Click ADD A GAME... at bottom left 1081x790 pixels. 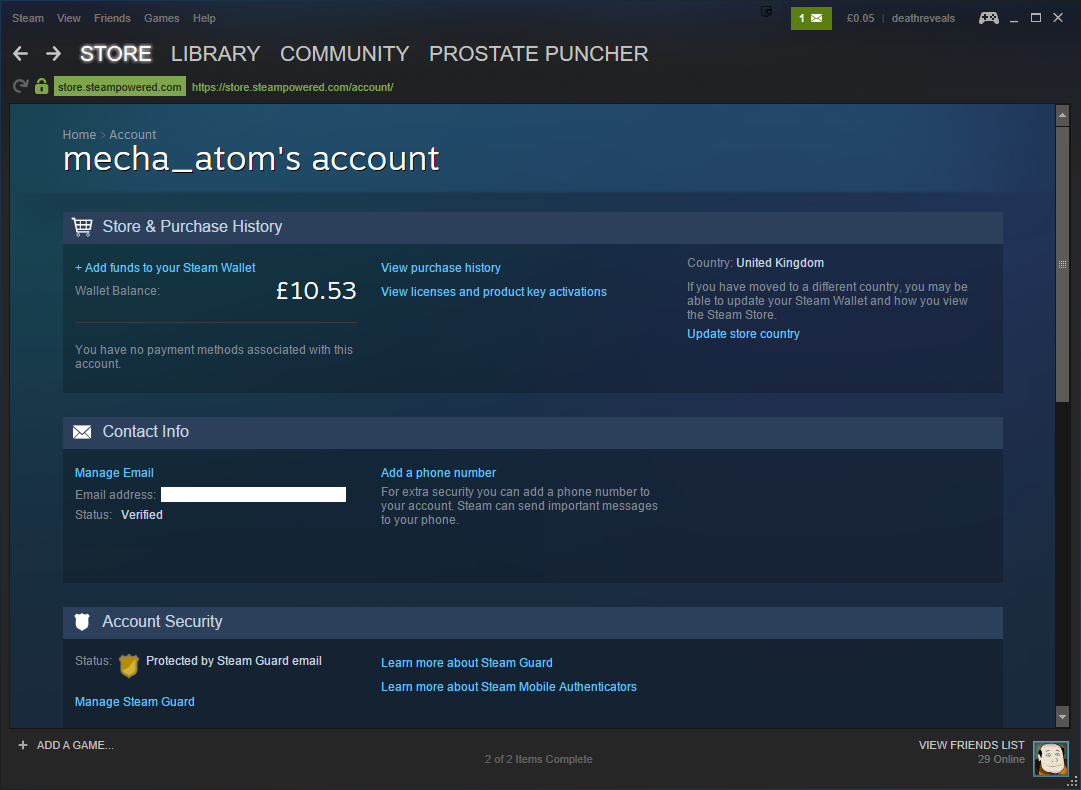pyautogui.click(x=75, y=745)
